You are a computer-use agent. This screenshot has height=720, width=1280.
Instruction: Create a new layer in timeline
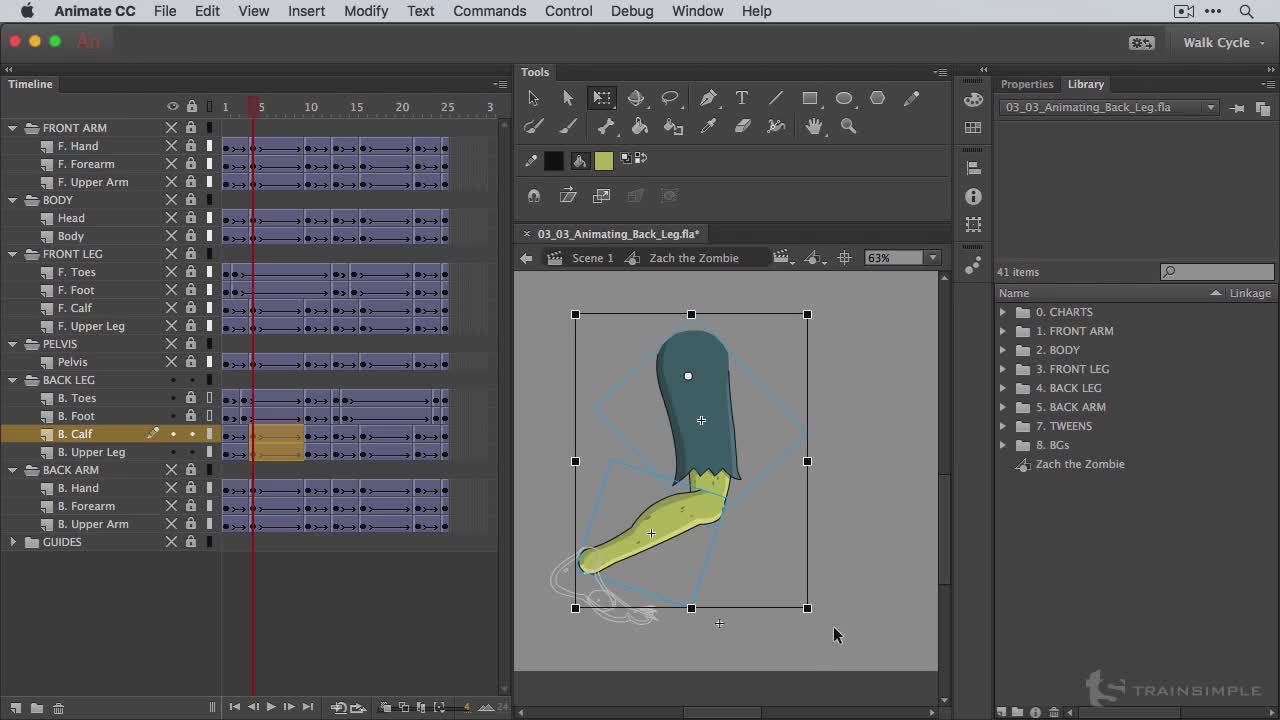coord(15,708)
